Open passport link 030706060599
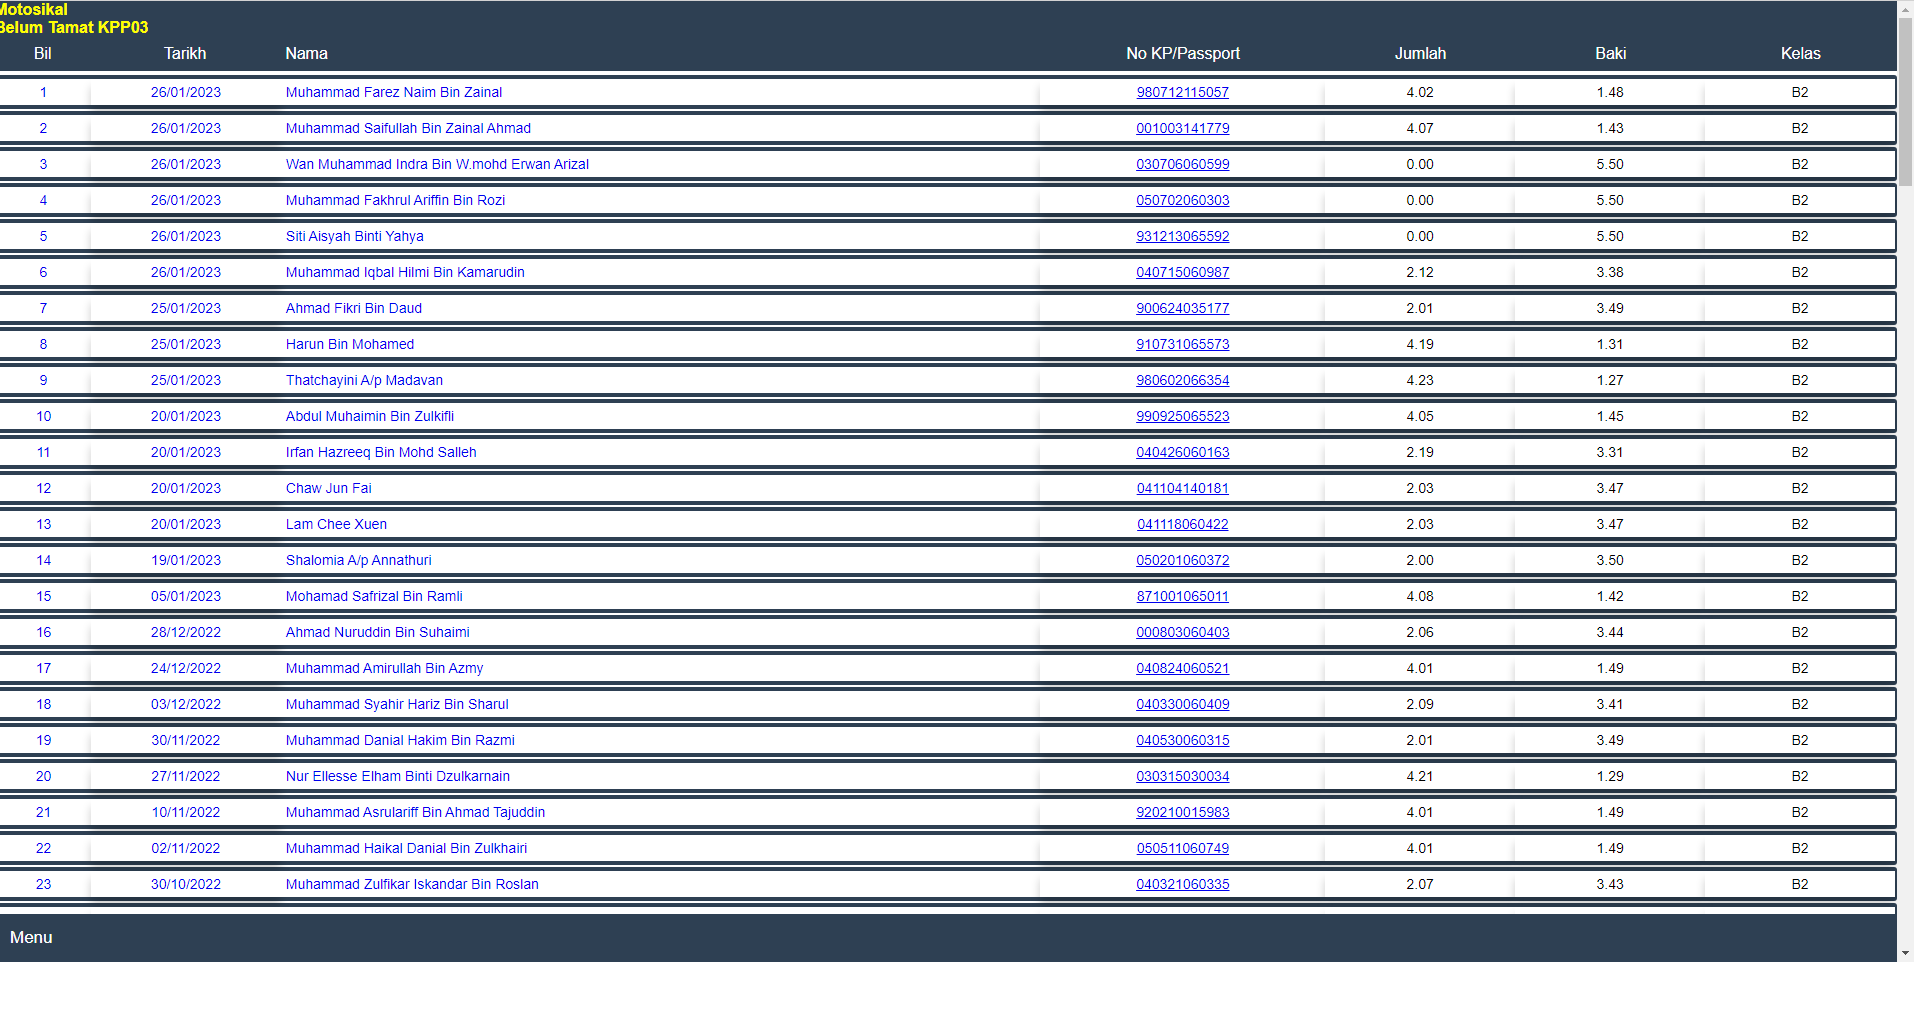This screenshot has height=1032, width=1920. [1182, 164]
